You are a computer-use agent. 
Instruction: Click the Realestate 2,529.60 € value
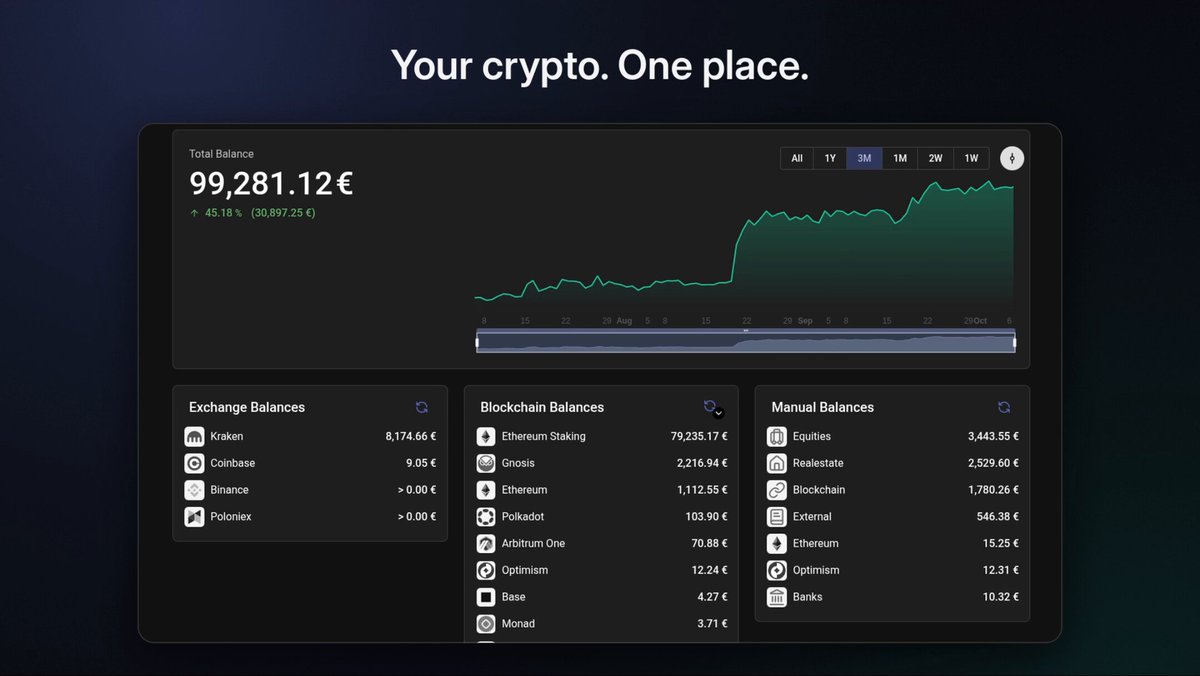pos(994,463)
